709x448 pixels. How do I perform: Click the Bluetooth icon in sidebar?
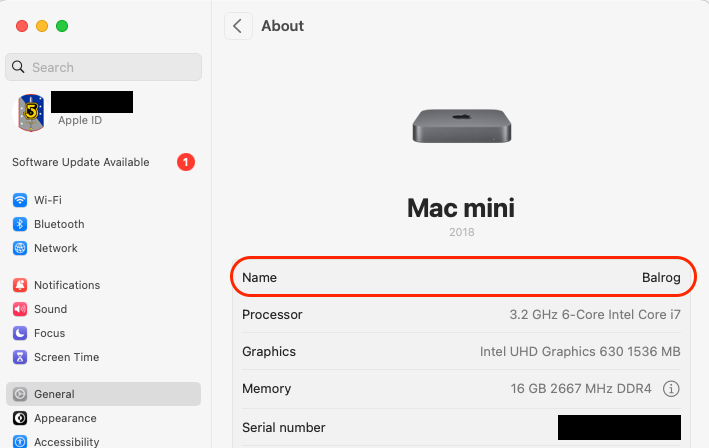click(20, 224)
